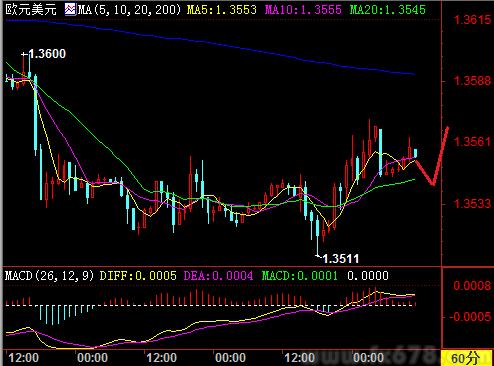The height and width of the screenshot is (366, 494).
Task: Click the 1.3561 price axis label
Action: 473,142
